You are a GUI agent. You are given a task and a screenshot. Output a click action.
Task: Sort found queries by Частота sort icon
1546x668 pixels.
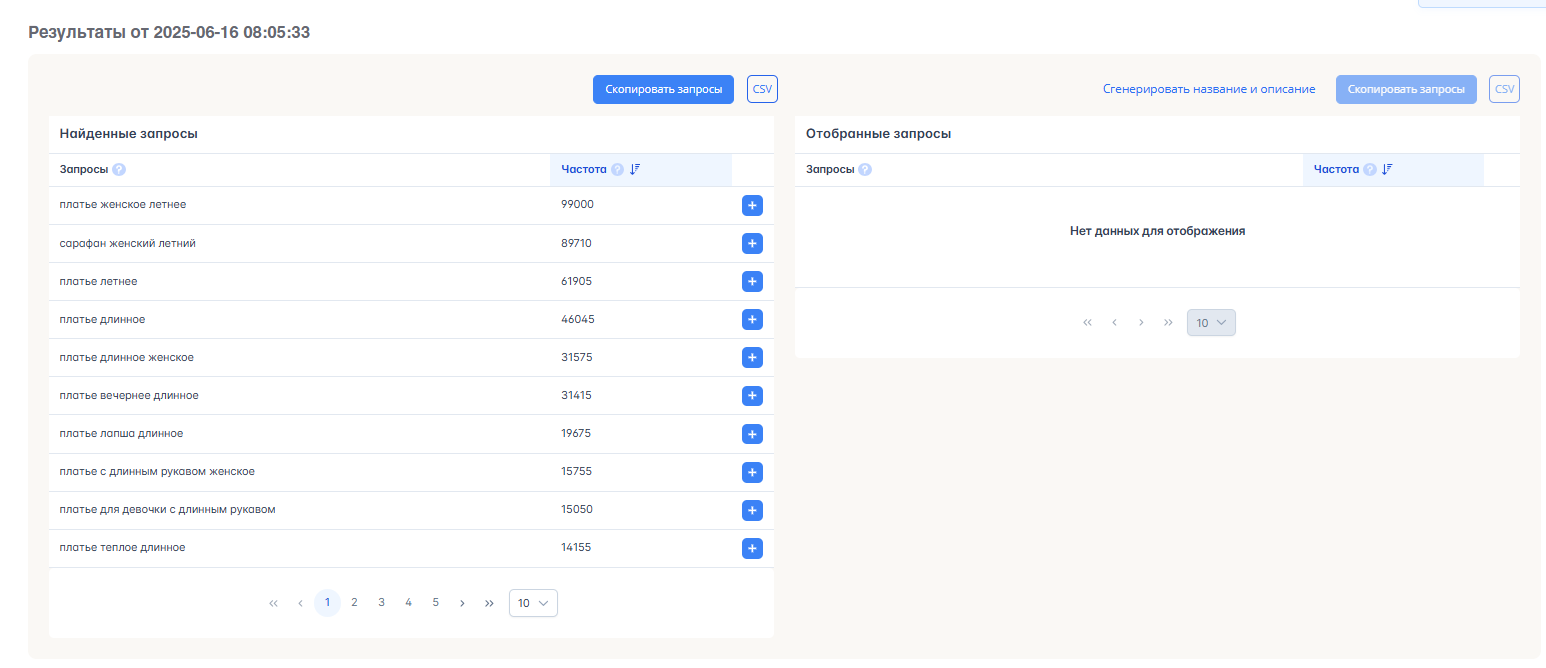click(635, 170)
